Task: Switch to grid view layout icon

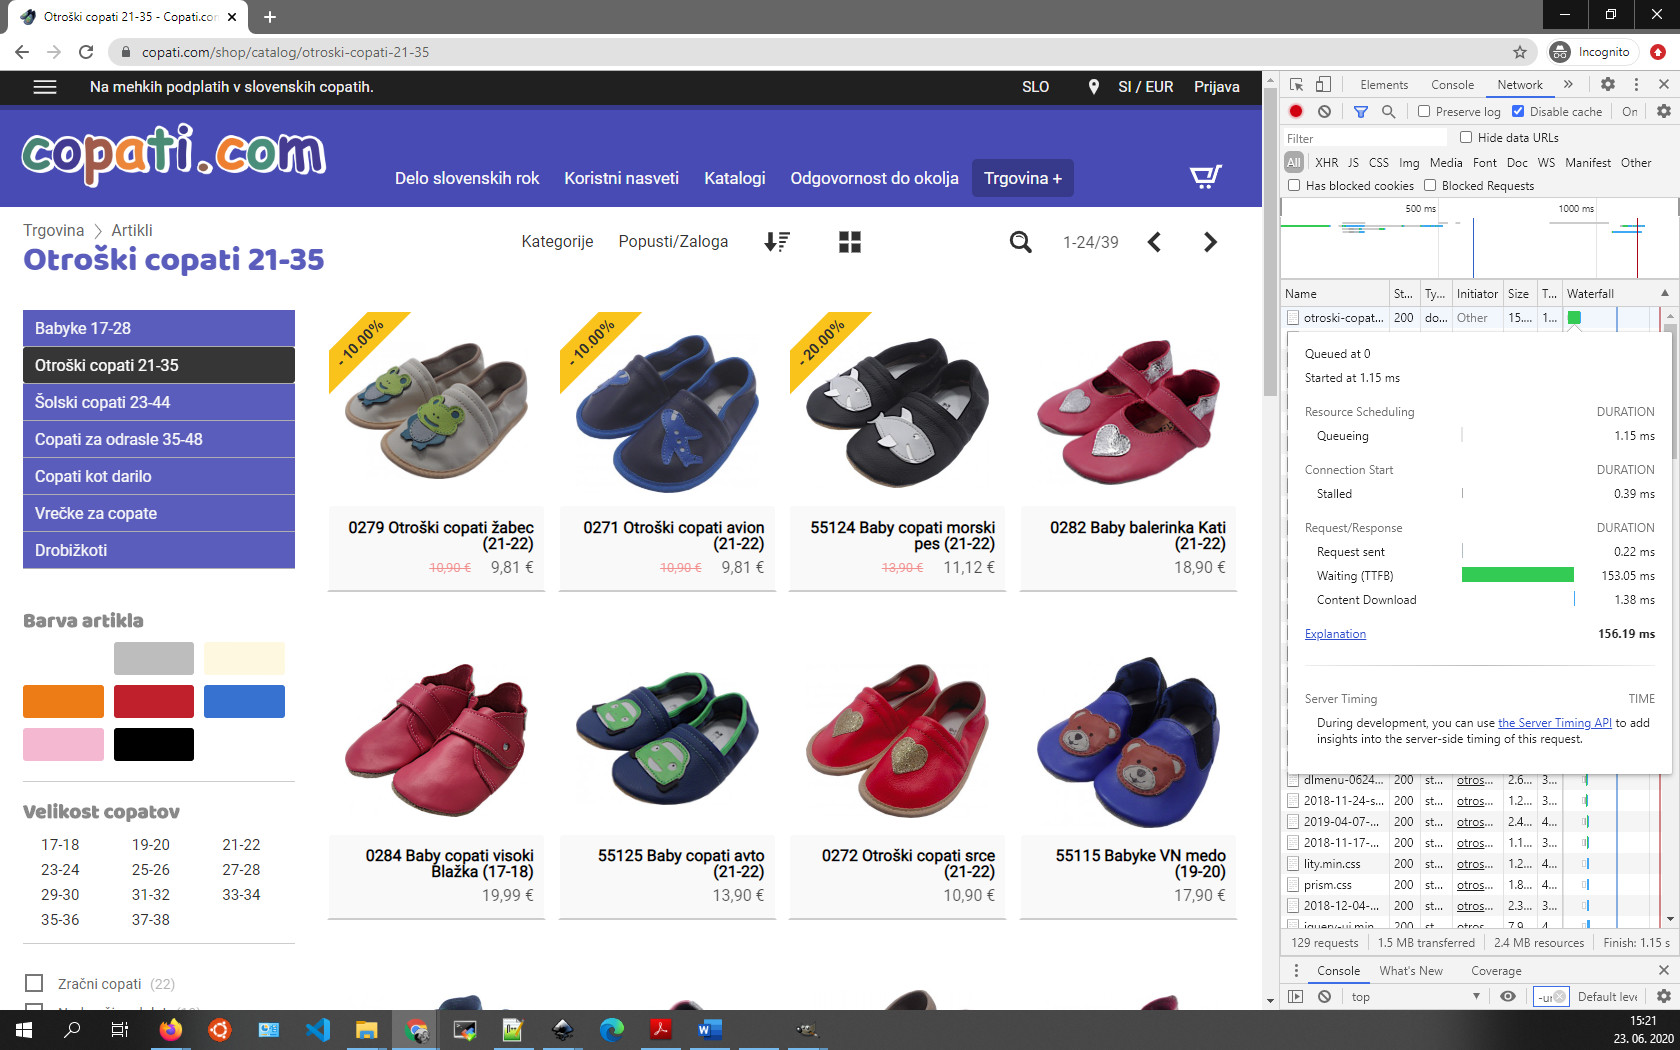Action: [850, 242]
